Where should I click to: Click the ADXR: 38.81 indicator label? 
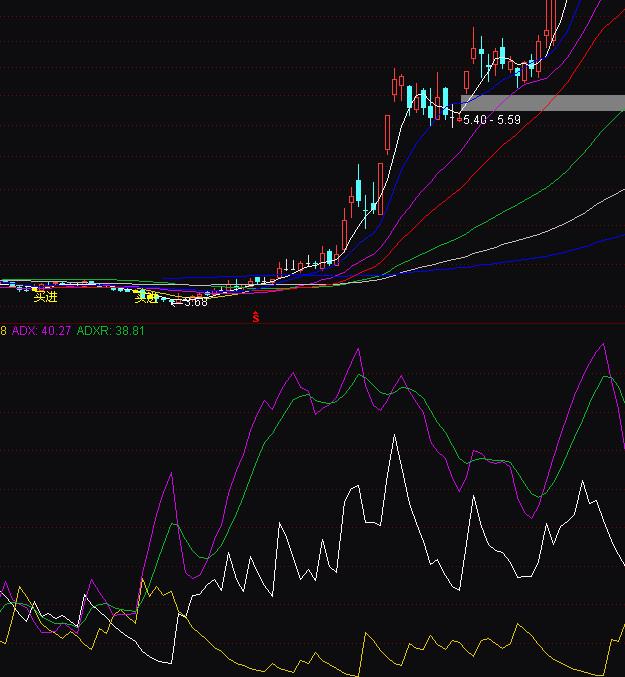point(111,331)
